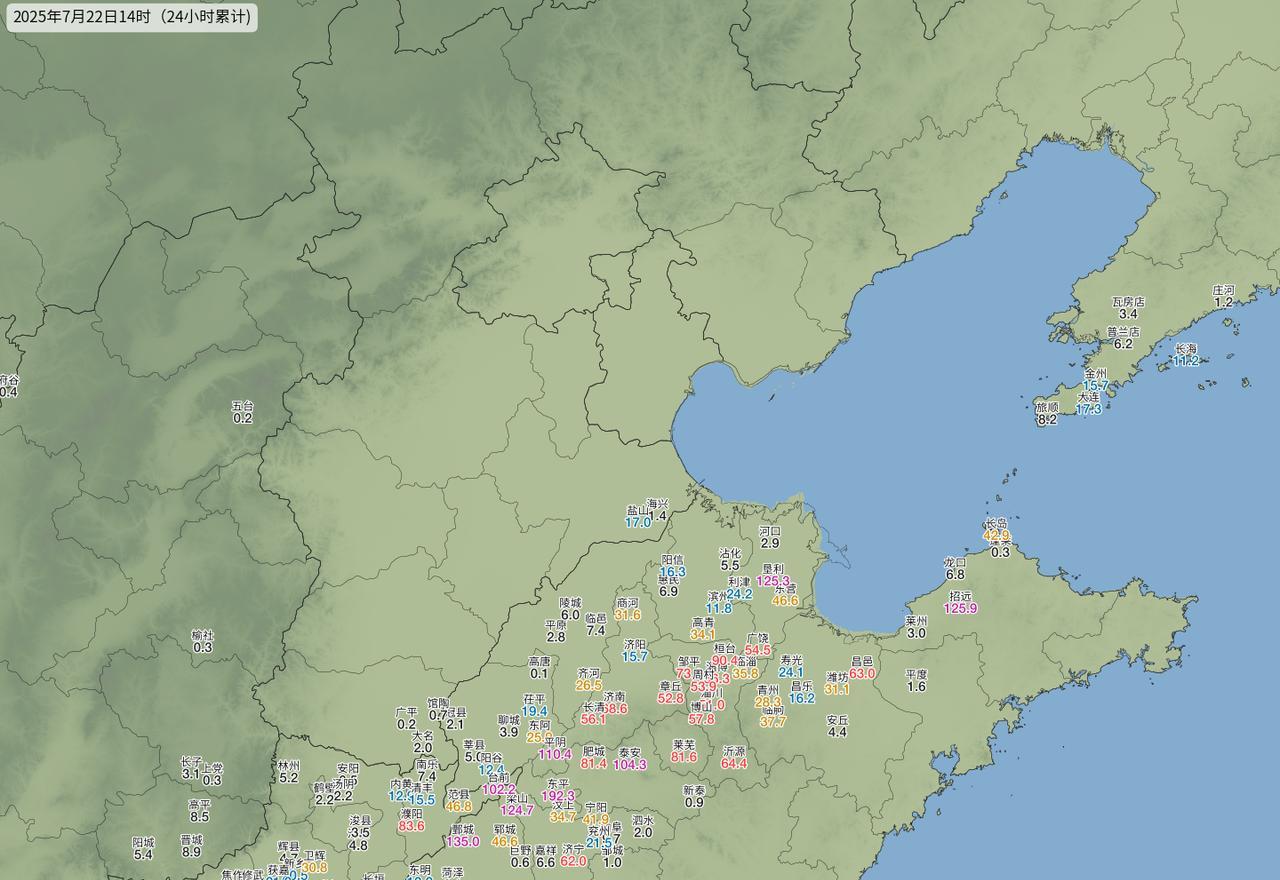
Task: Select the 利津 station label
Action: tap(739, 581)
